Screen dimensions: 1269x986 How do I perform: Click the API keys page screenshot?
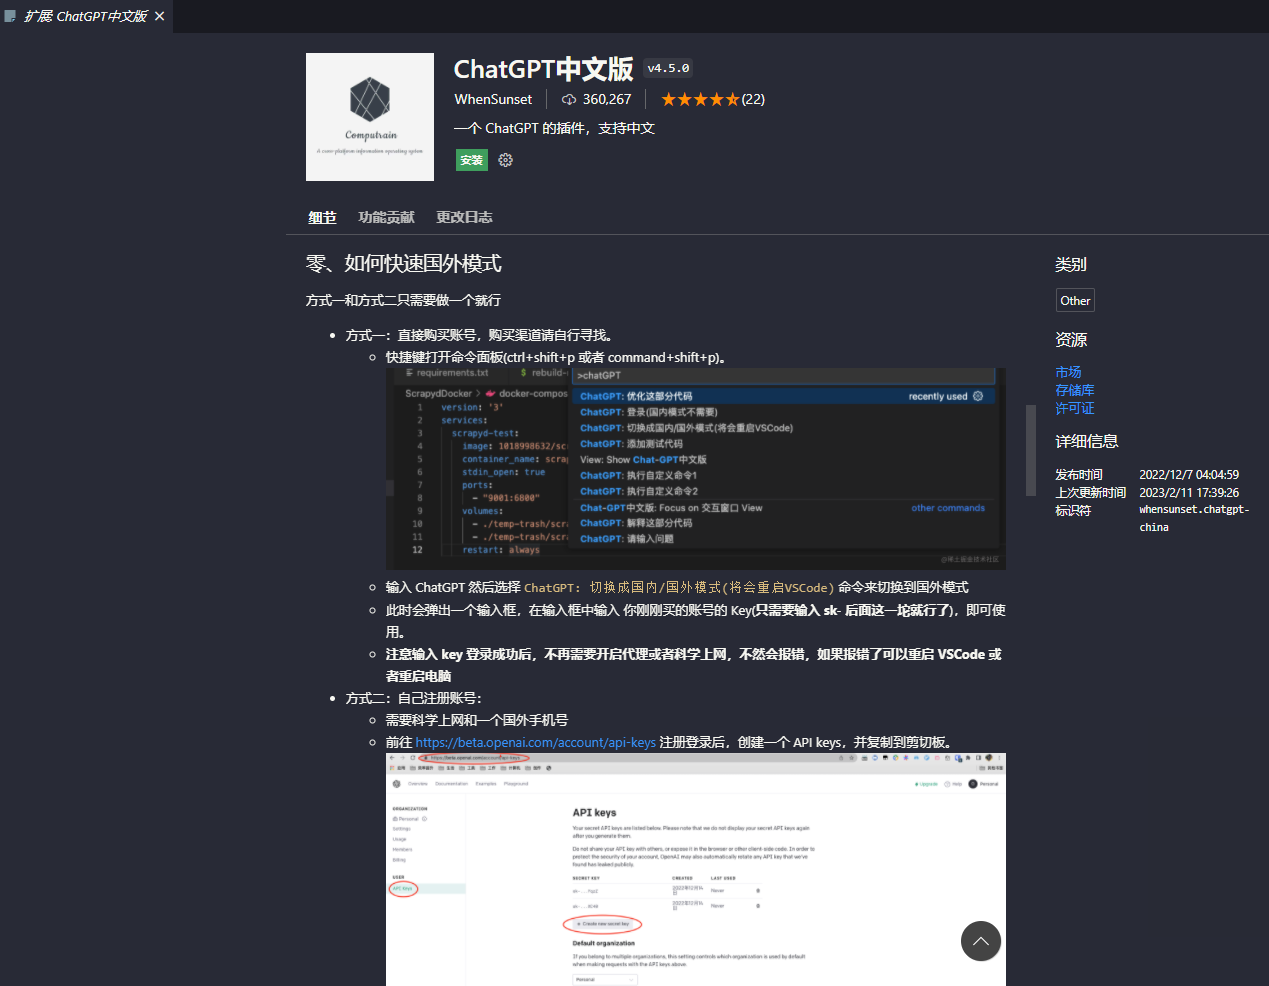(696, 869)
